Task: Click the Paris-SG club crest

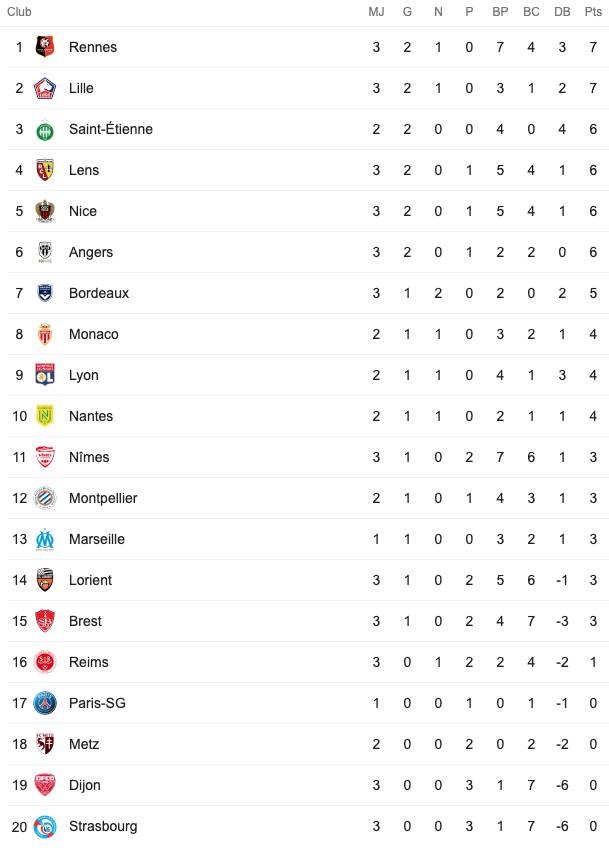Action: (45, 703)
